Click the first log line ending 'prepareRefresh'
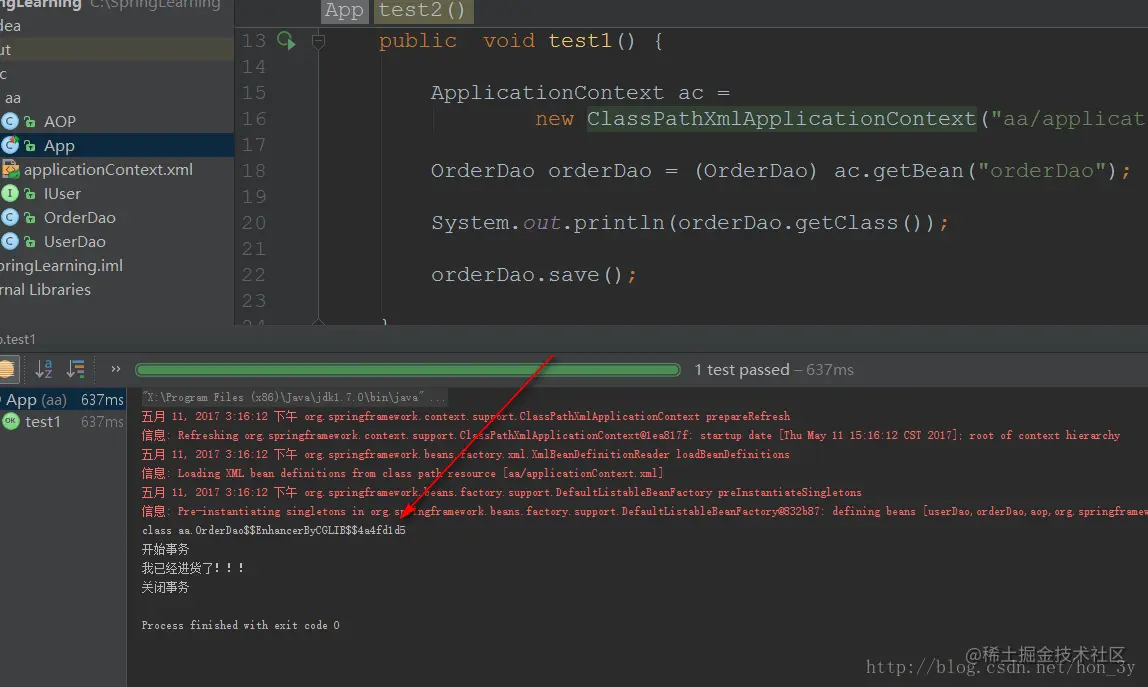1148x687 pixels. (x=466, y=416)
